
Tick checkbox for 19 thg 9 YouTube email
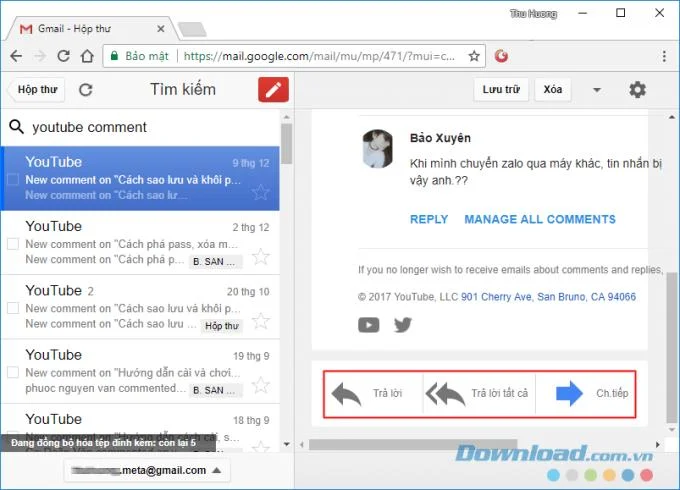coord(13,372)
